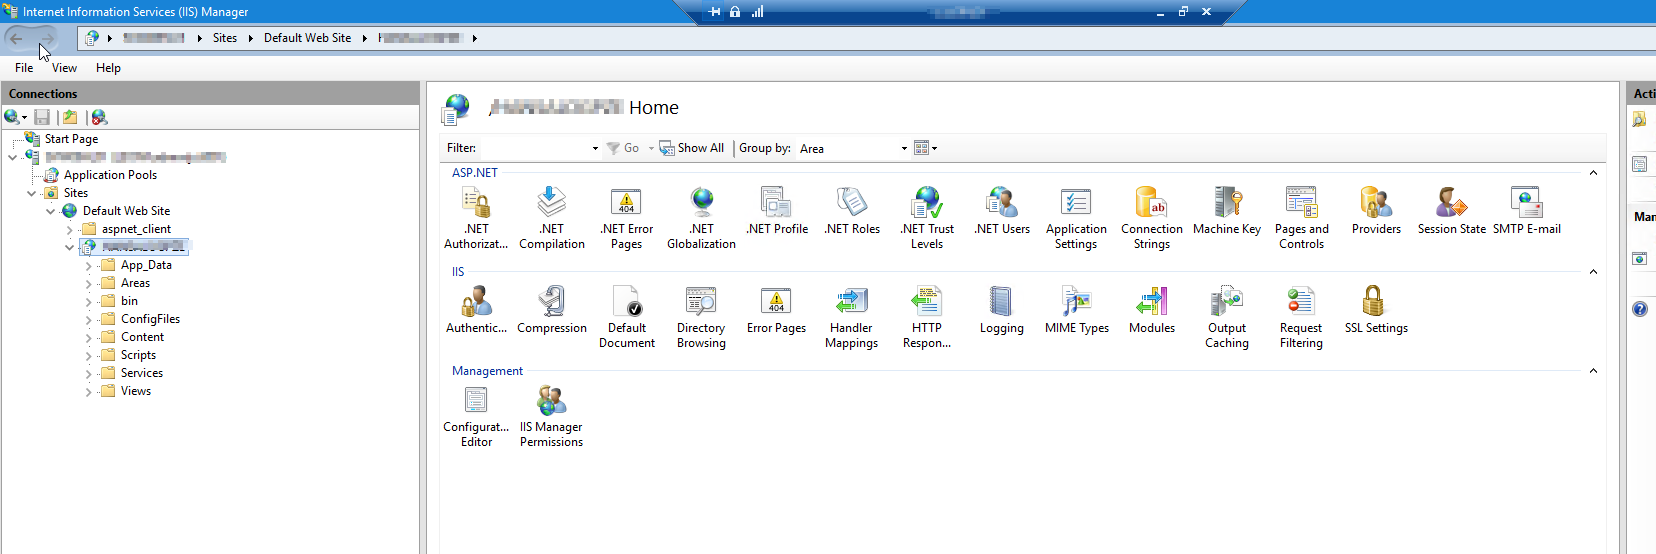Screen dimensions: 1656x554
Task: Open IIS Error Pages feature
Action: pos(776,309)
